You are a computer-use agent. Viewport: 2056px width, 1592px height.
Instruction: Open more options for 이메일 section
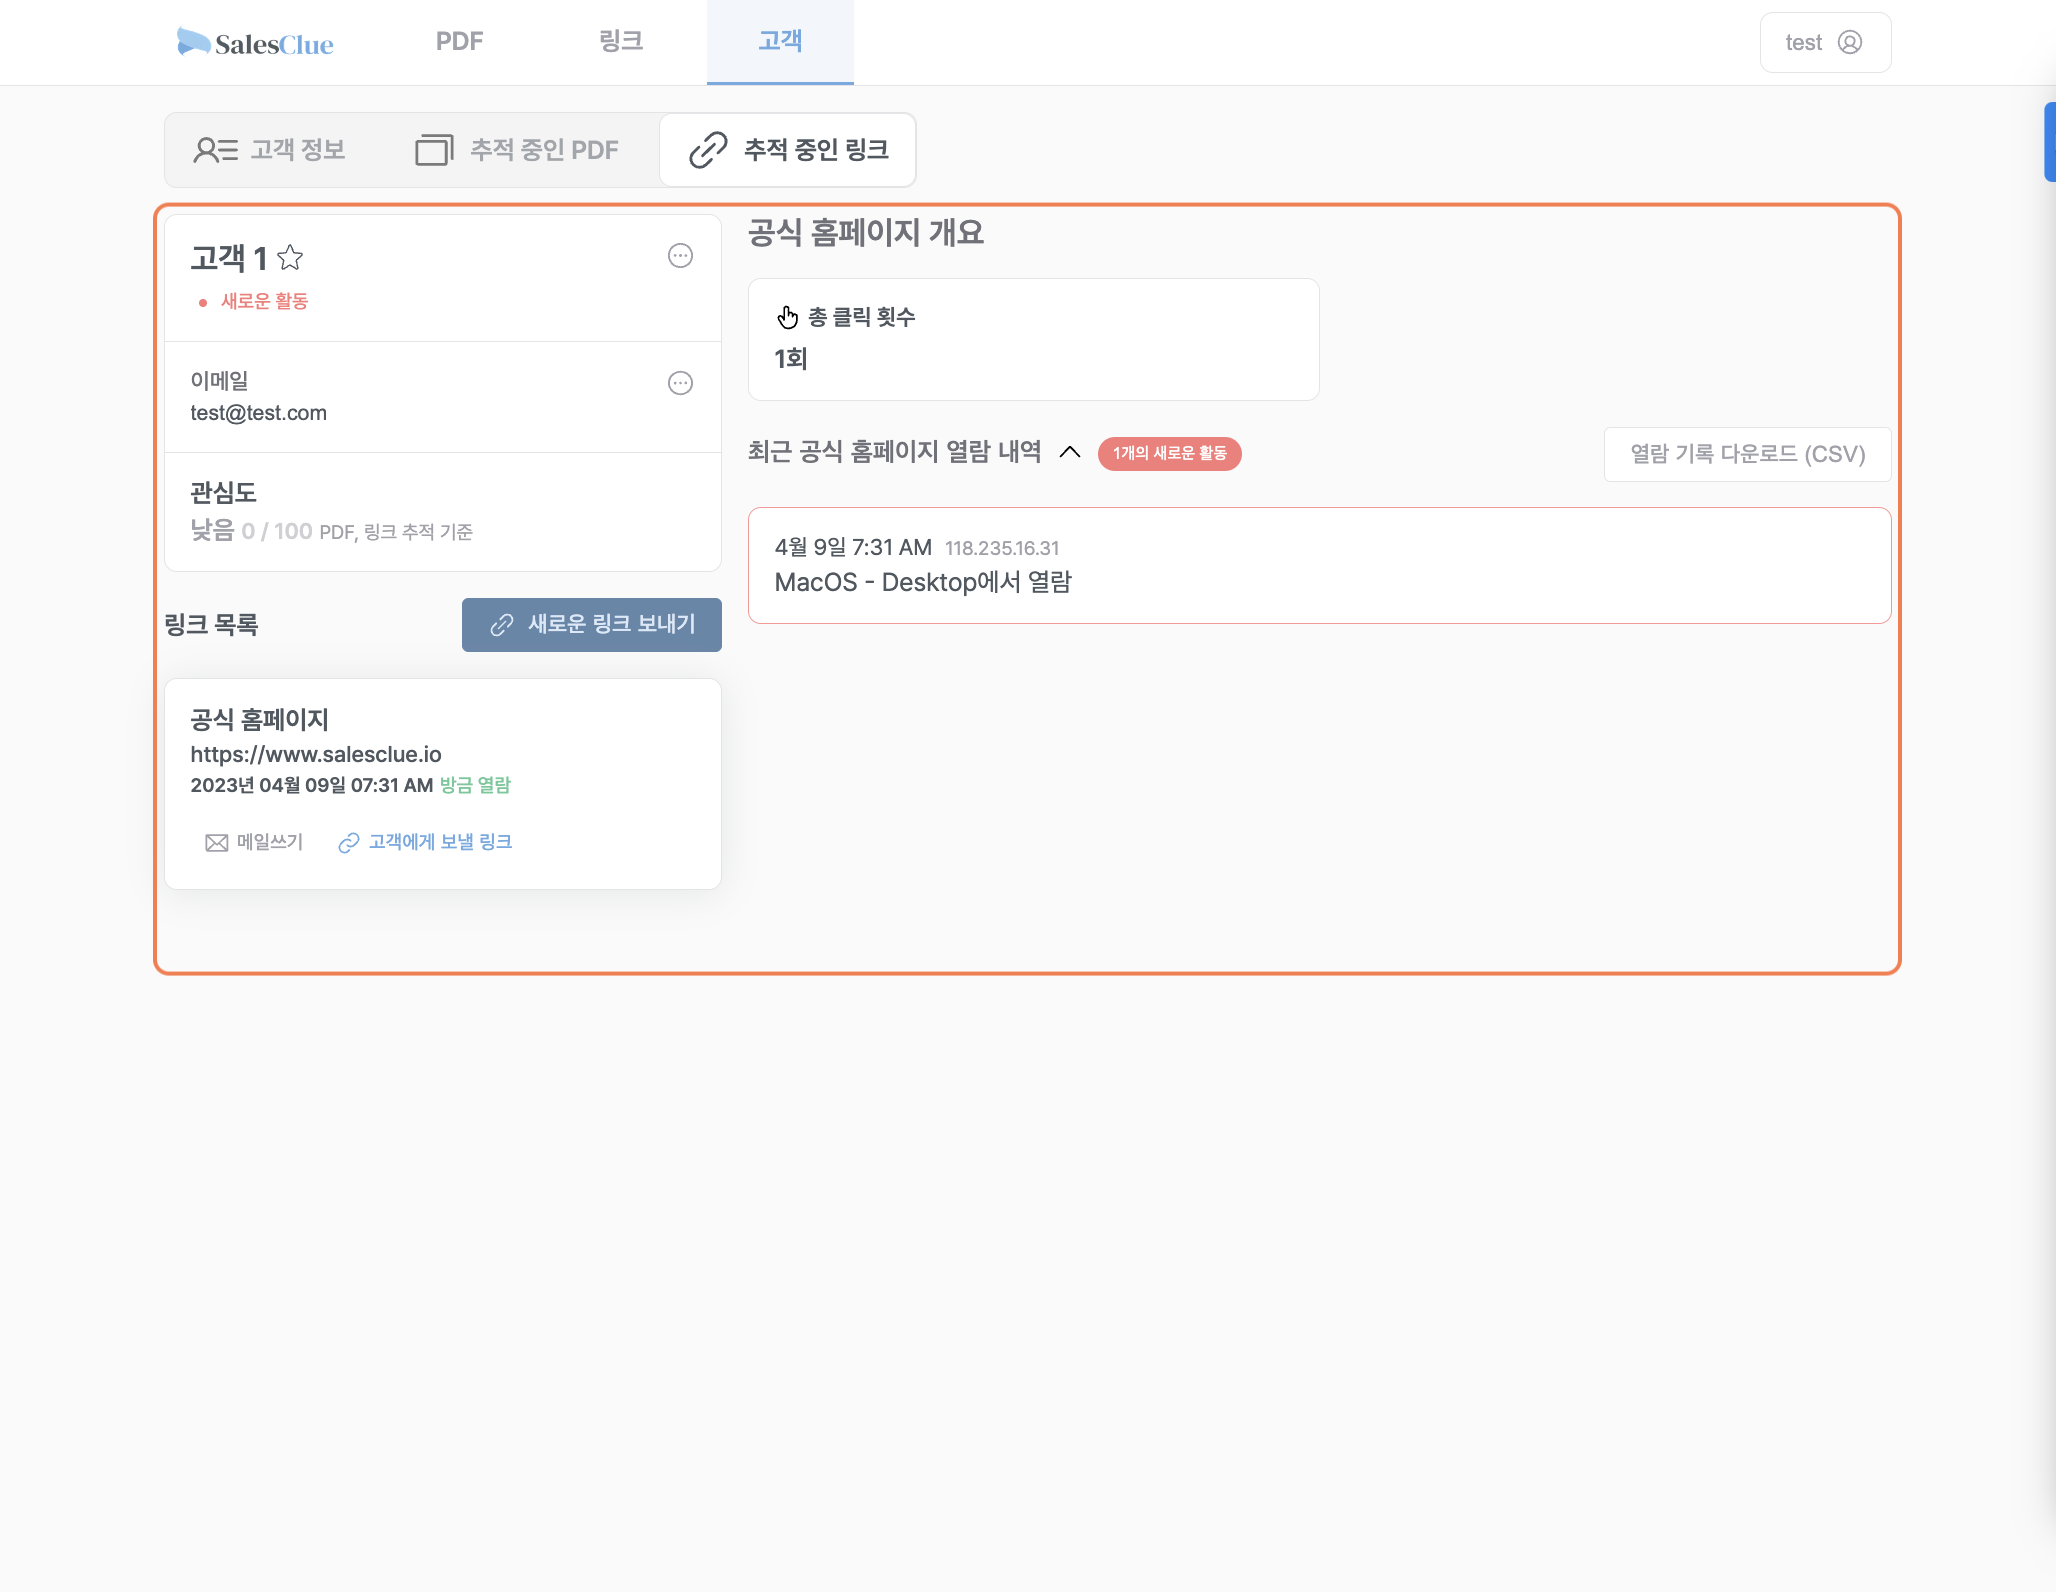point(680,383)
